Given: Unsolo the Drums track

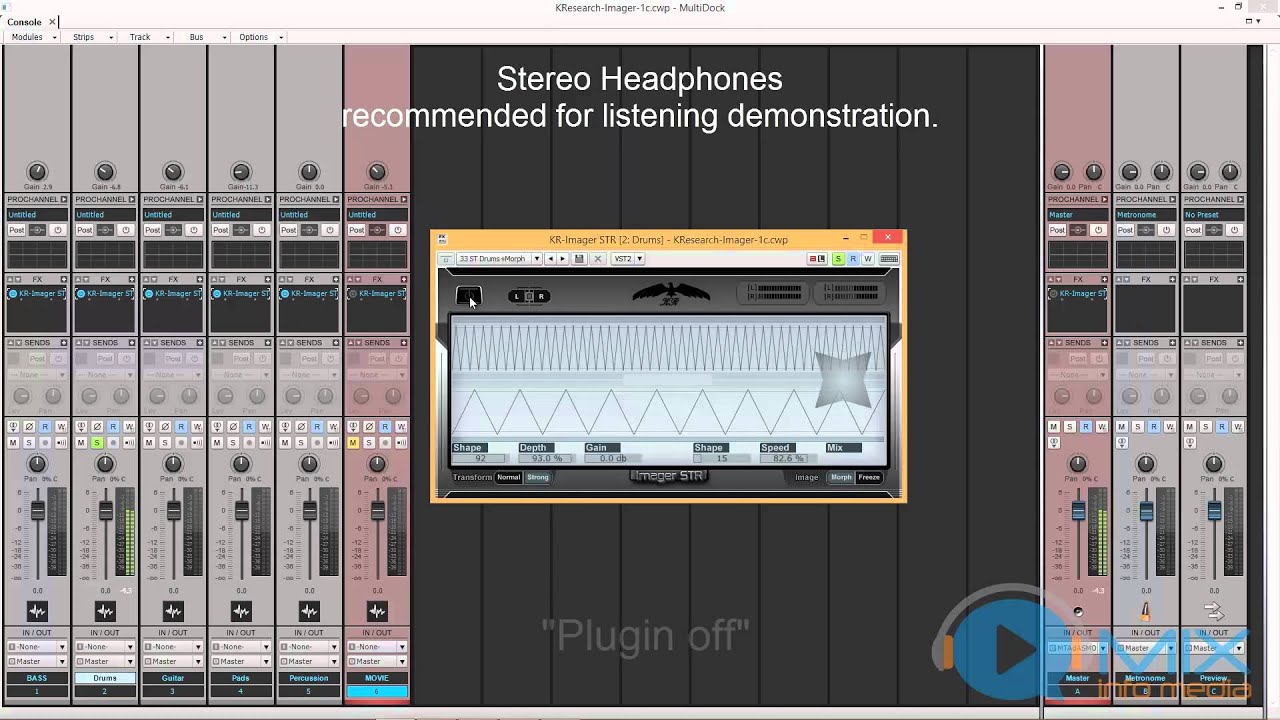Looking at the screenshot, I should click(97, 443).
